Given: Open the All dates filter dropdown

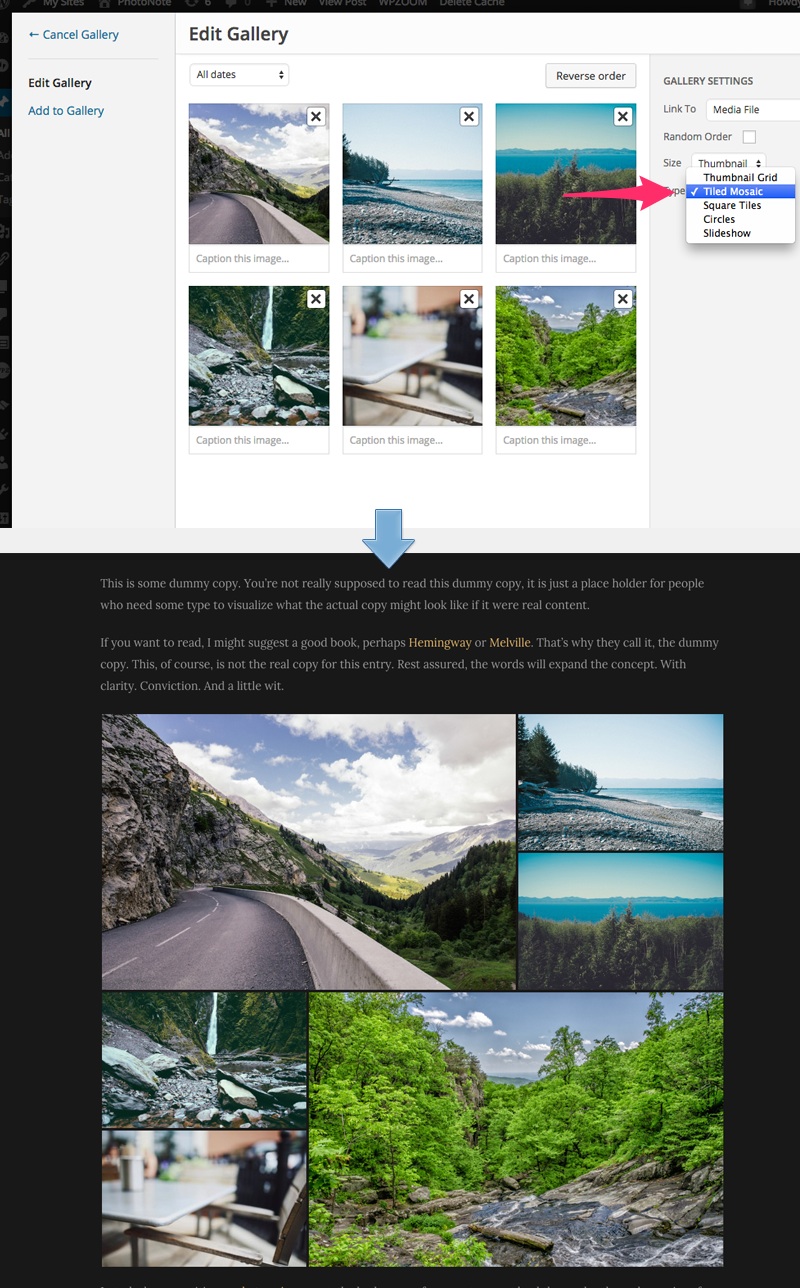Looking at the screenshot, I should (240, 75).
